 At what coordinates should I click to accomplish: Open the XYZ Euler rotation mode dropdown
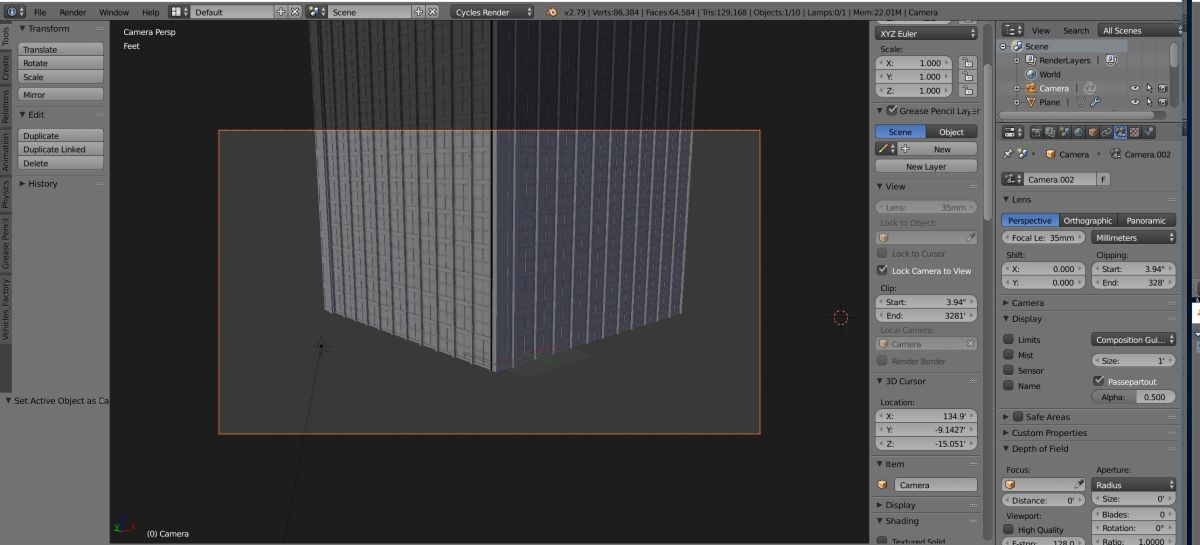pos(927,33)
